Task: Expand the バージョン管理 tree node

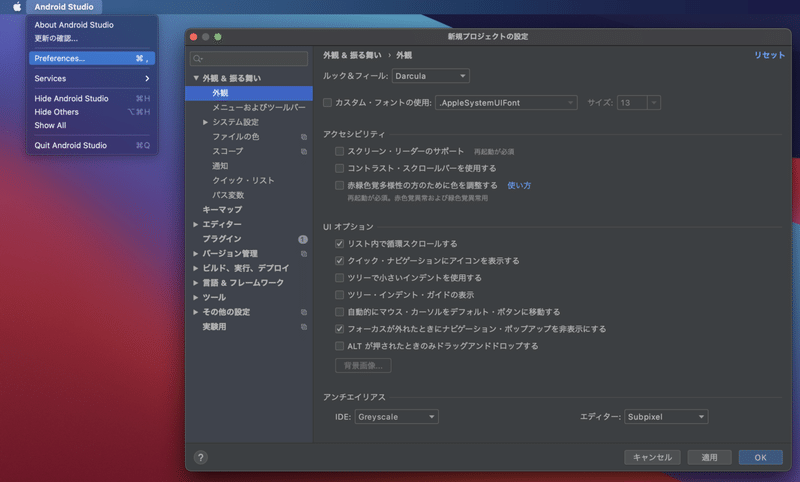Action: click(195, 253)
